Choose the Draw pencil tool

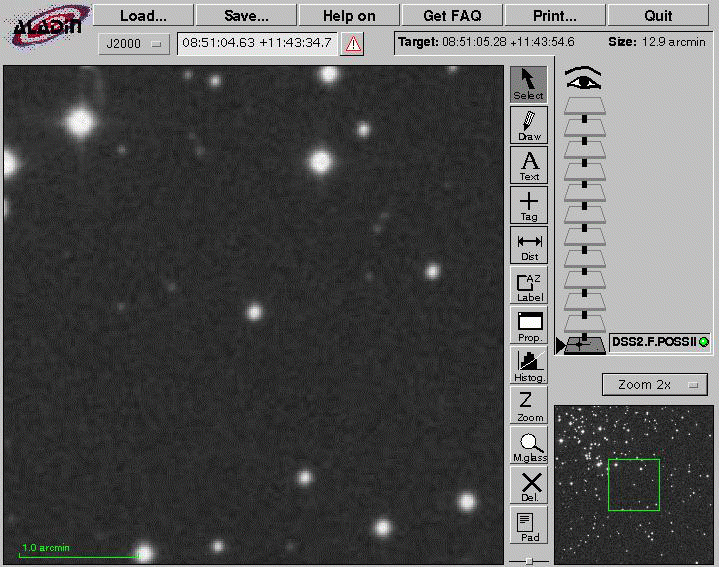tap(529, 125)
